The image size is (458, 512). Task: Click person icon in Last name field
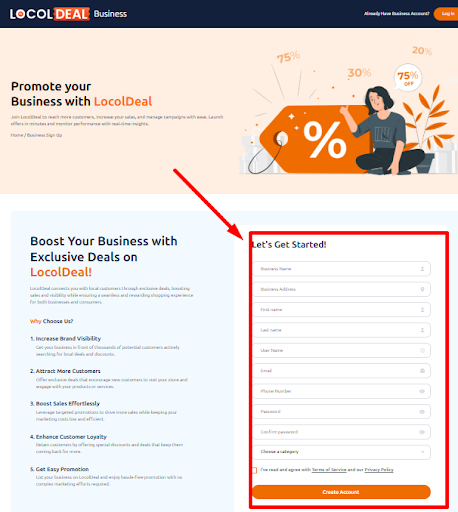click(x=422, y=330)
